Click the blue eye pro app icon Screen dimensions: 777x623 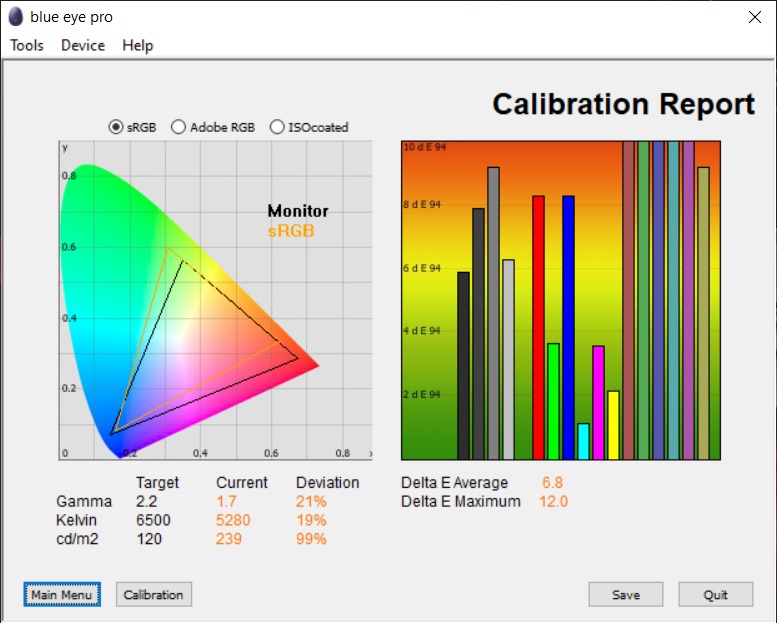16,17
